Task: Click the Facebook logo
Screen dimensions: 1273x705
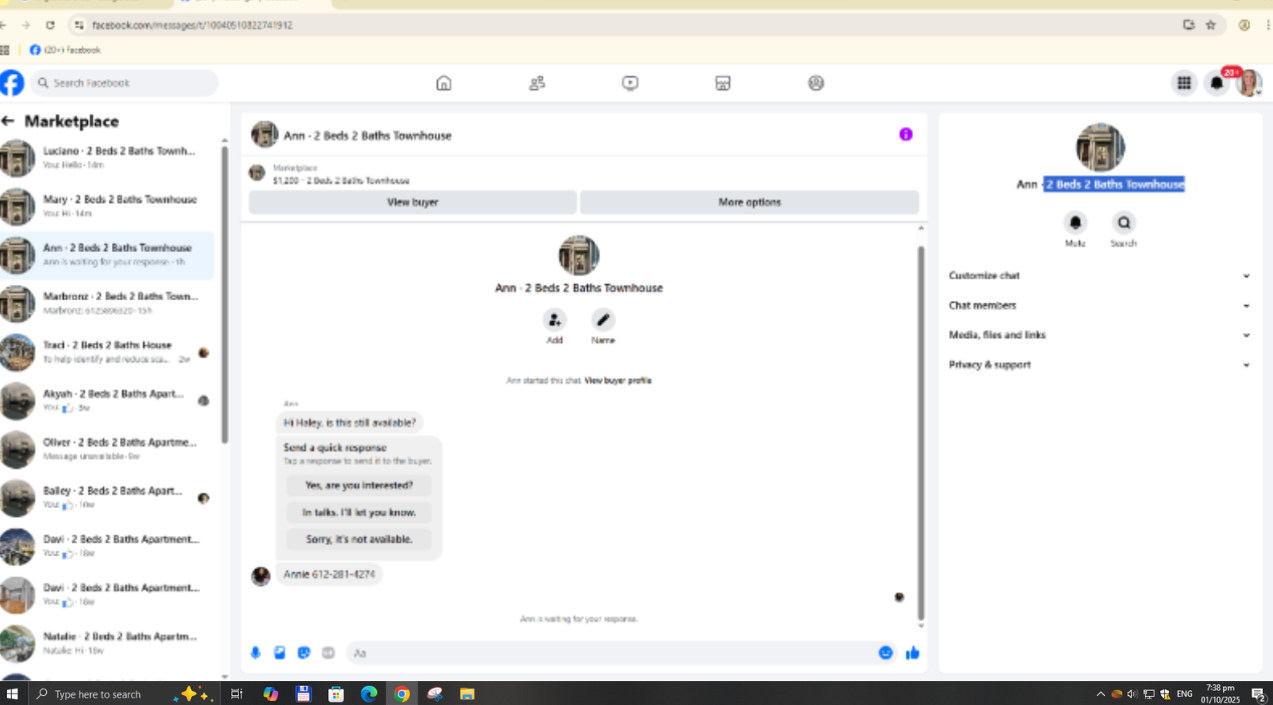Action: click(12, 83)
